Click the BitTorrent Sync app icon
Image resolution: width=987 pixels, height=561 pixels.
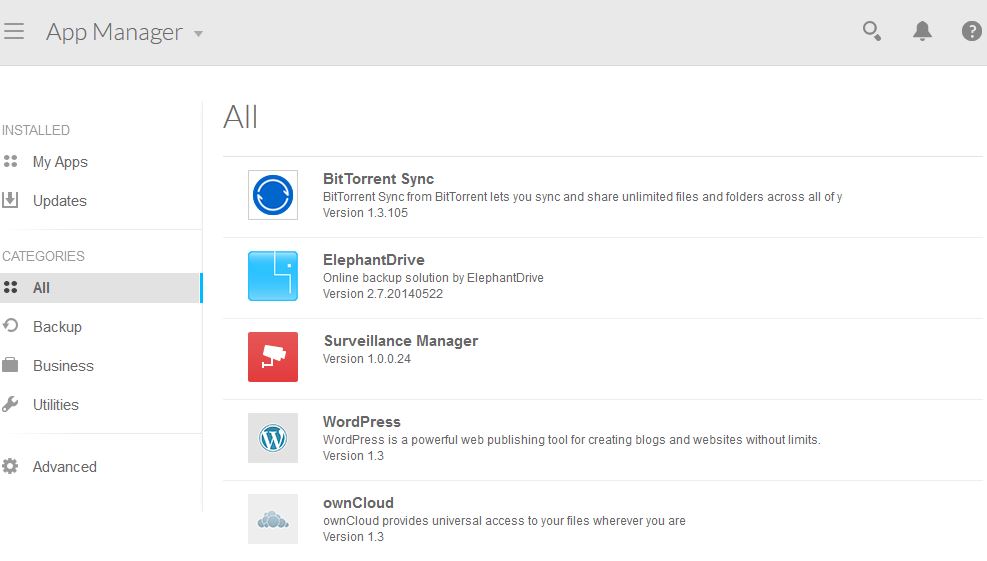coord(273,195)
